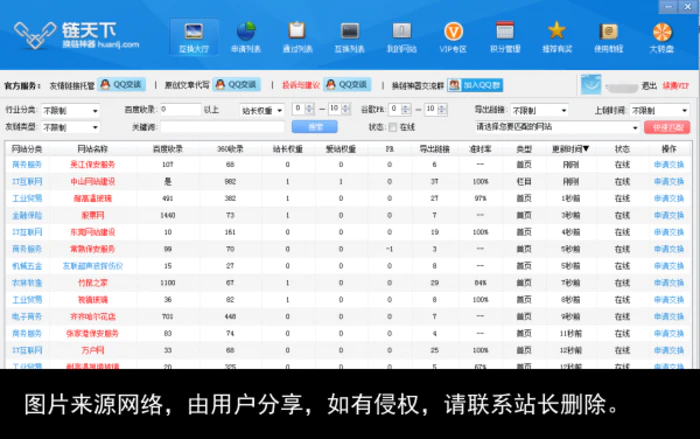This screenshot has width=700, height=439.
Task: Click QQ交谈 for 投诉与建议
Action: [x=347, y=84]
